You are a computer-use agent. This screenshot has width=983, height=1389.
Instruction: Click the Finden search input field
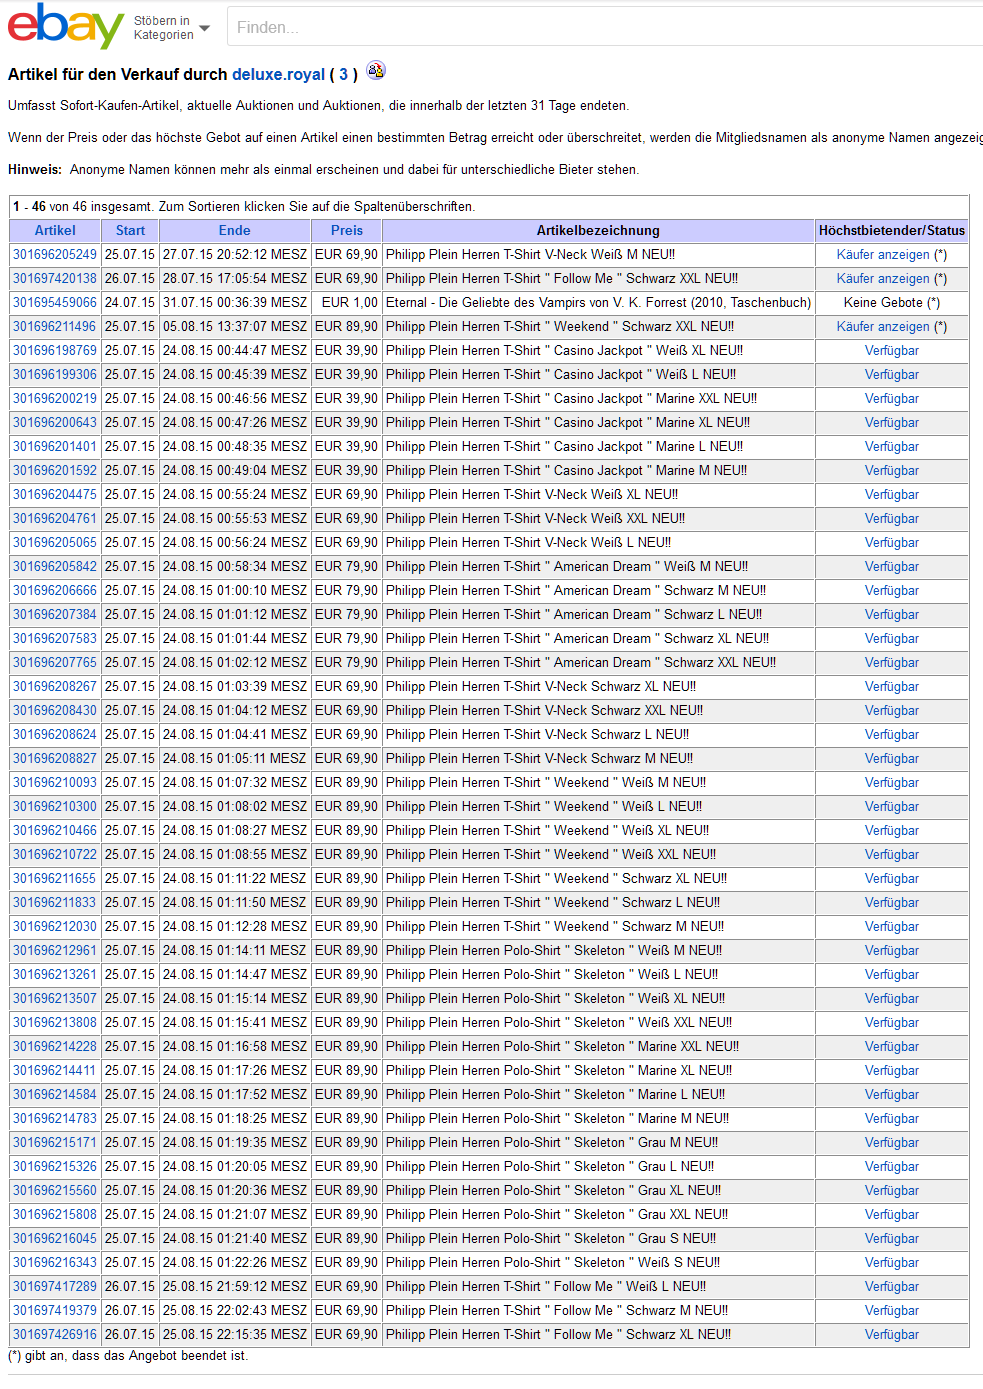tap(600, 27)
